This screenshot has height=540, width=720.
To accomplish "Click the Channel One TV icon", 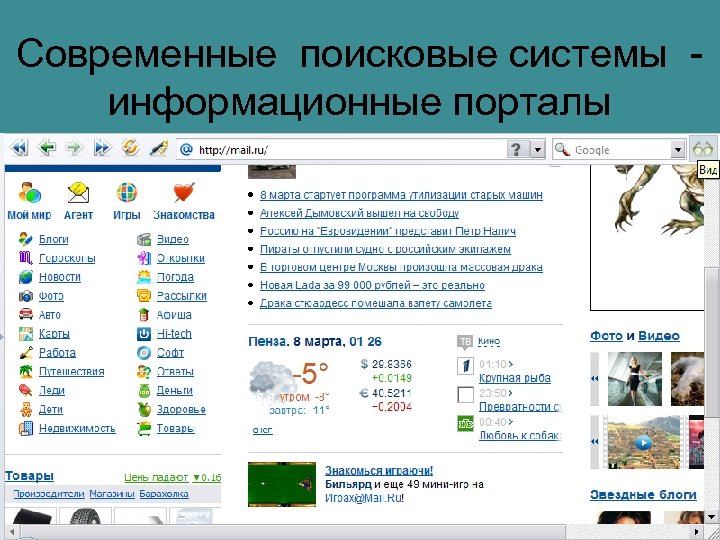I will pos(465,366).
